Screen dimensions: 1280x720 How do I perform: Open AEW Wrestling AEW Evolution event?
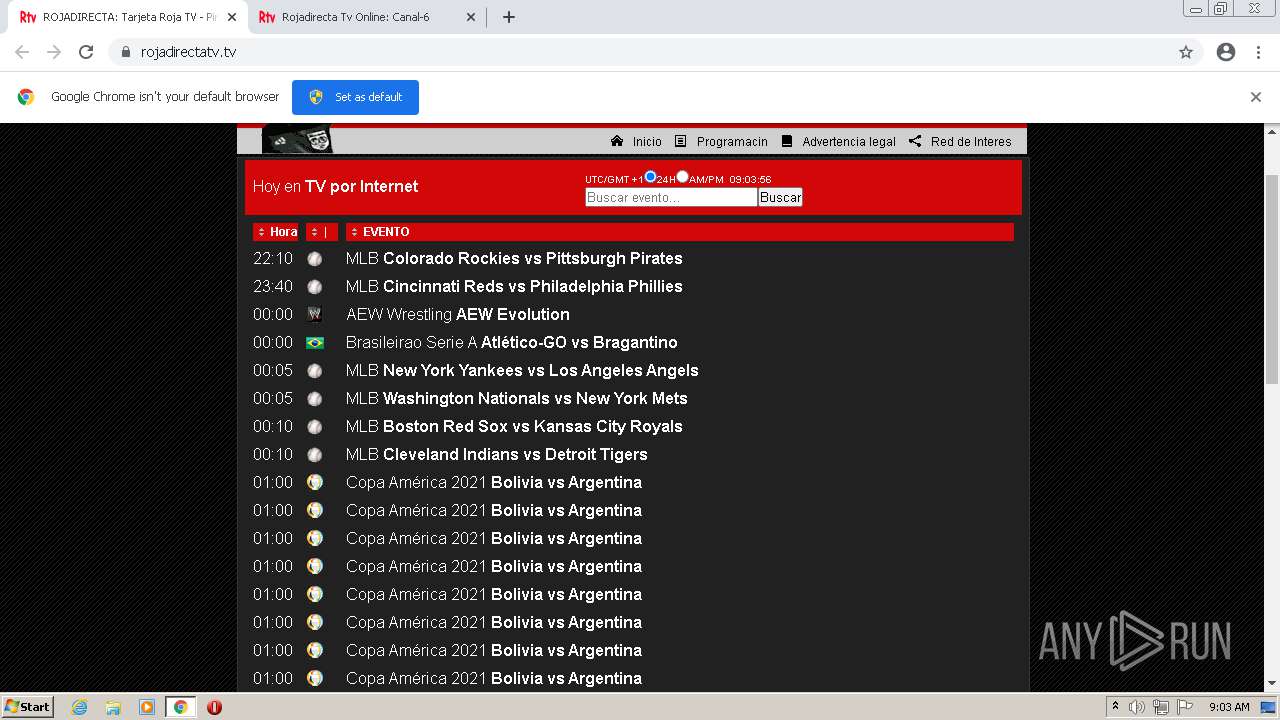pyautogui.click(x=458, y=314)
